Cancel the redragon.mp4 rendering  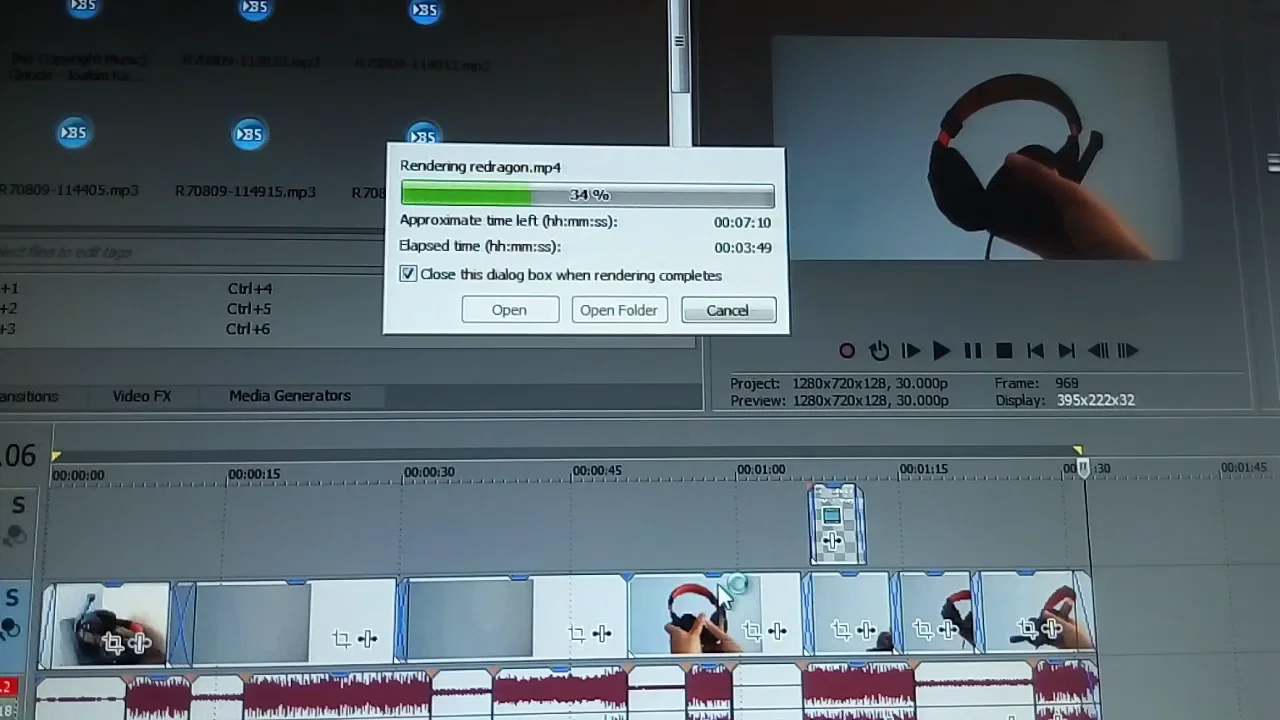pyautogui.click(x=727, y=310)
